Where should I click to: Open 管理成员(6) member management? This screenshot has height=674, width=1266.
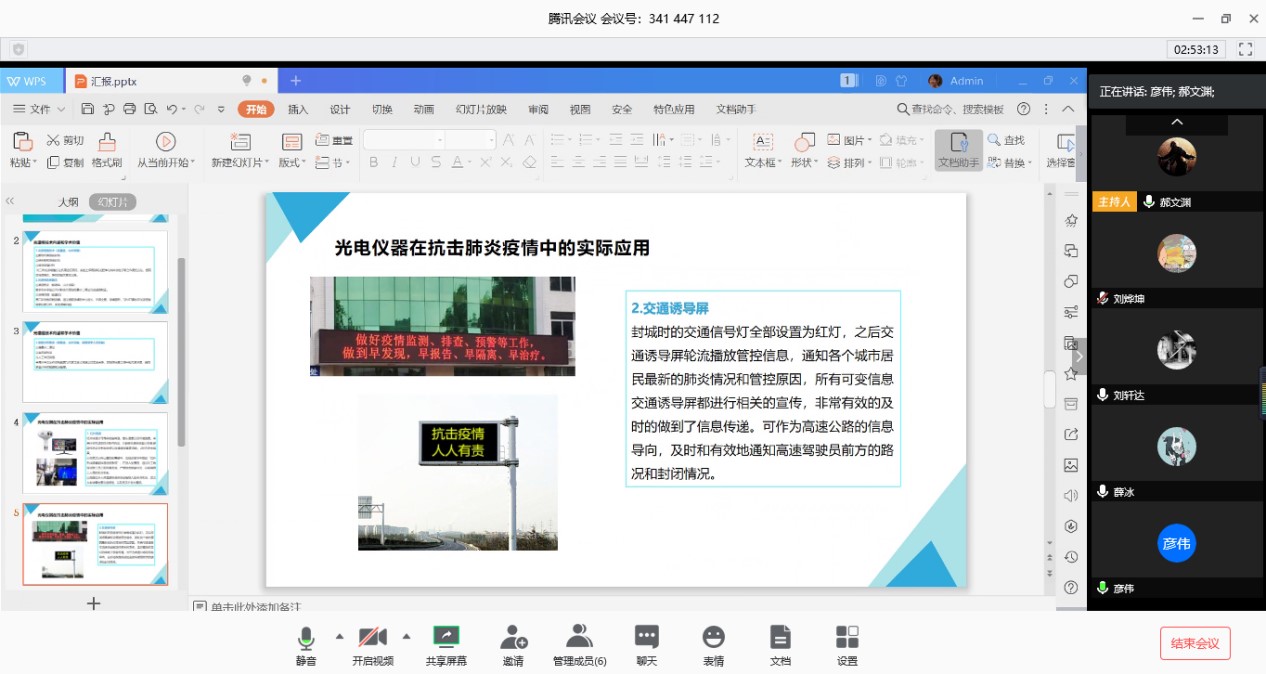(579, 638)
